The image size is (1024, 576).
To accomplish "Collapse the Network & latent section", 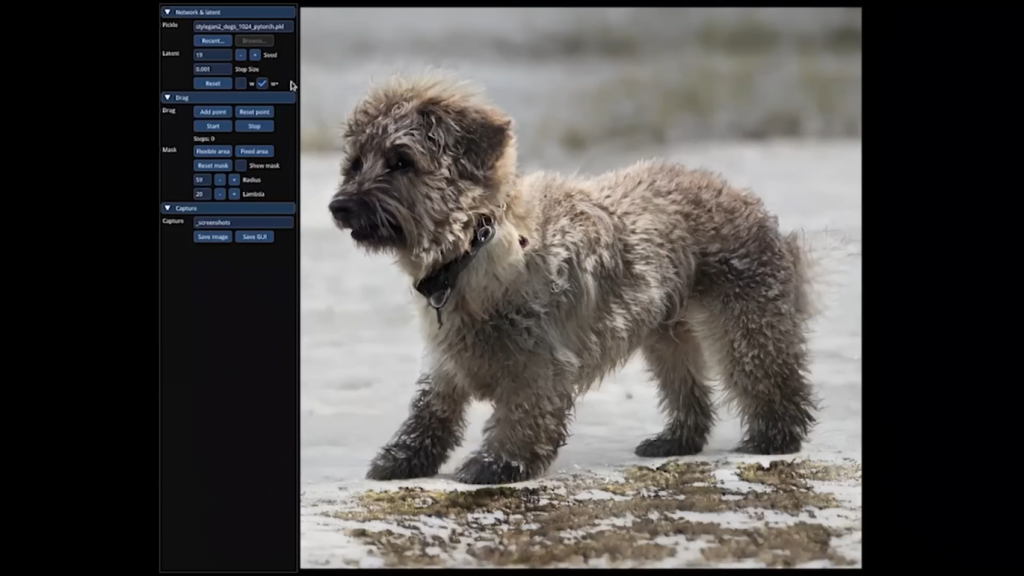I will click(x=168, y=12).
